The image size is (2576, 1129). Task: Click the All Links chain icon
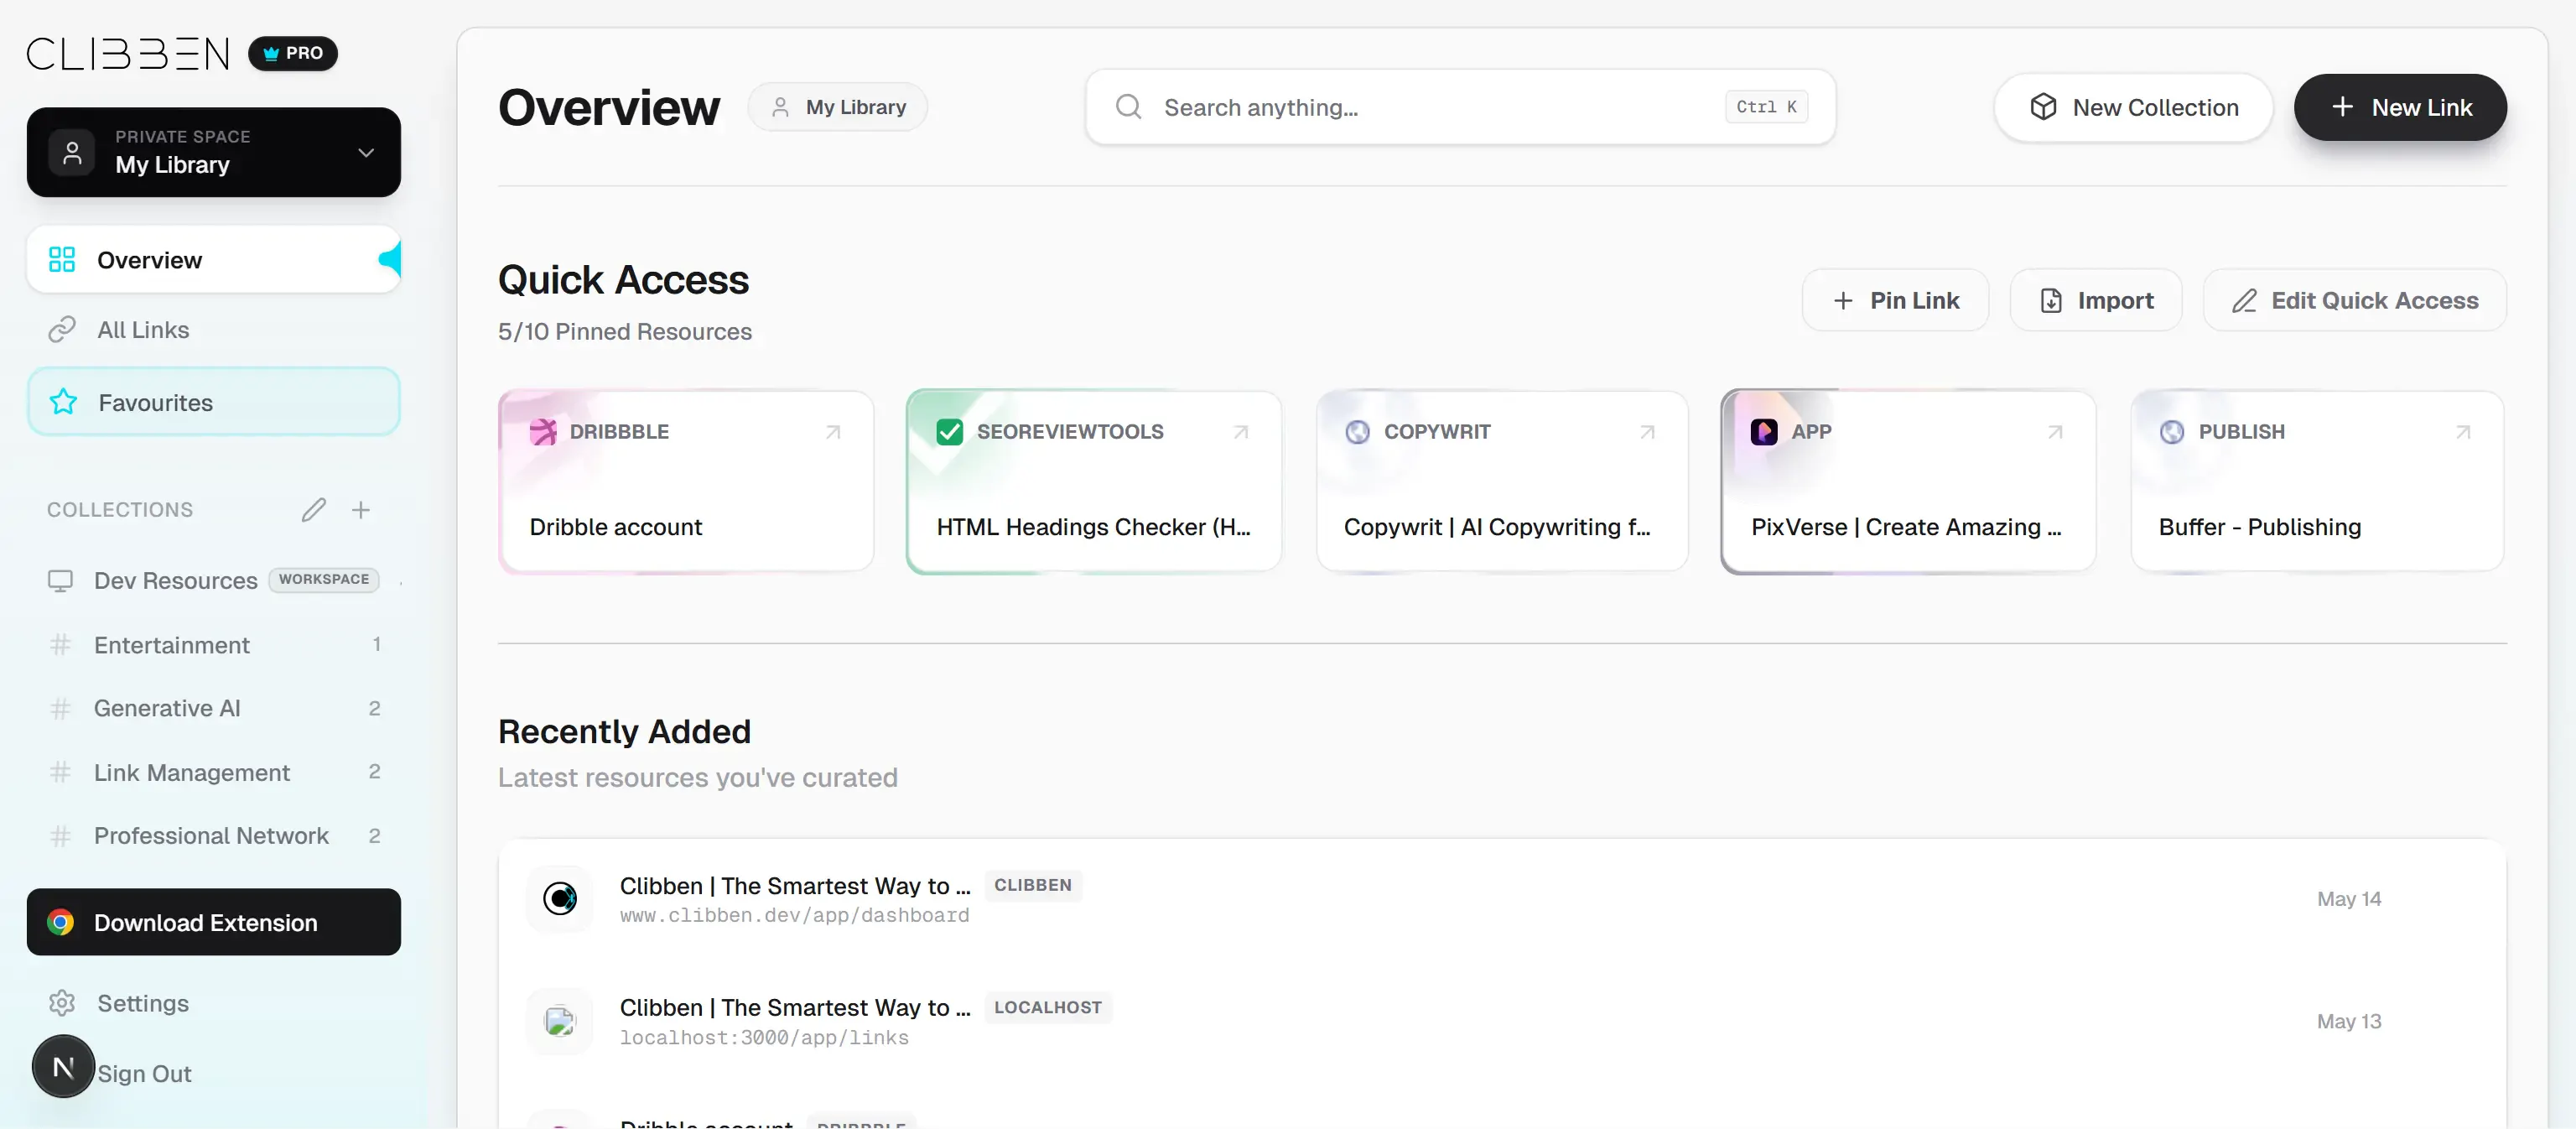click(62, 330)
